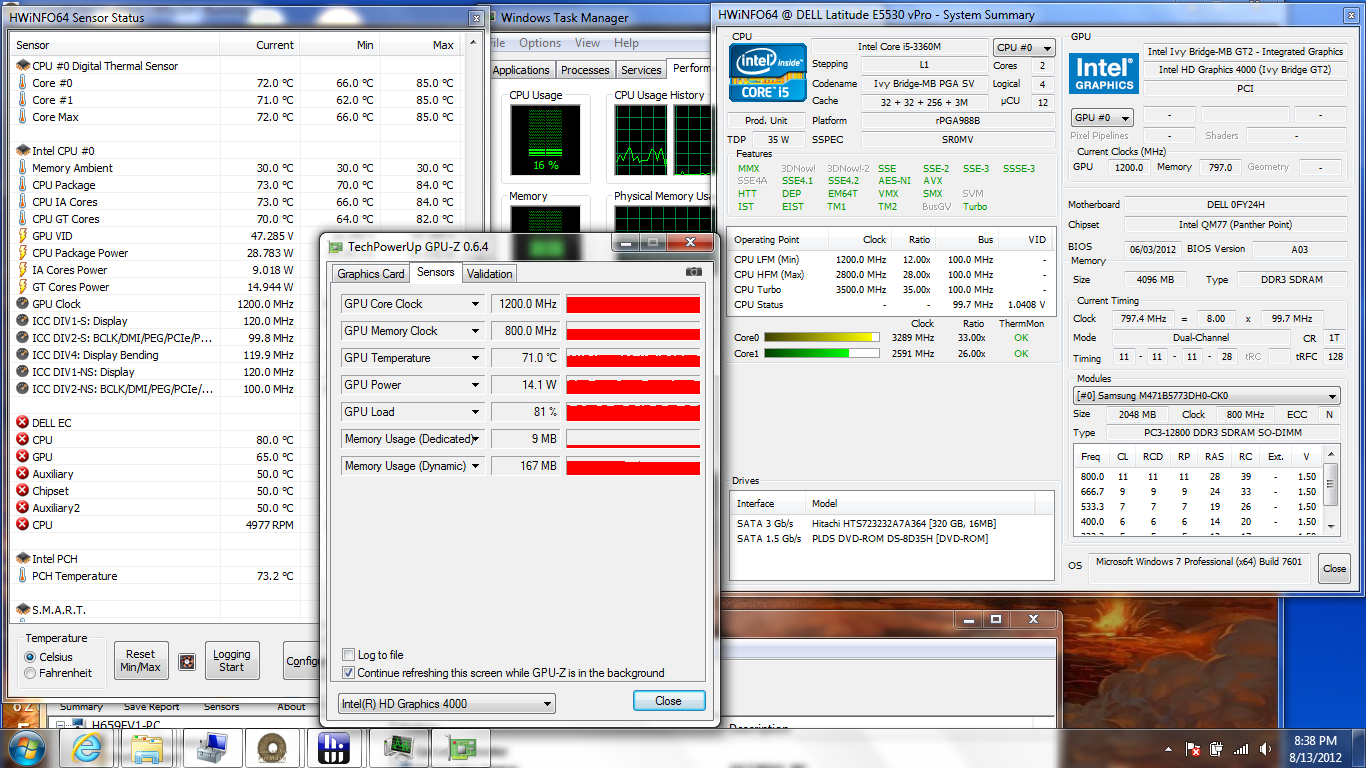Open the Action Center flag in system tray
The height and width of the screenshot is (768, 1366).
(x=1192, y=748)
